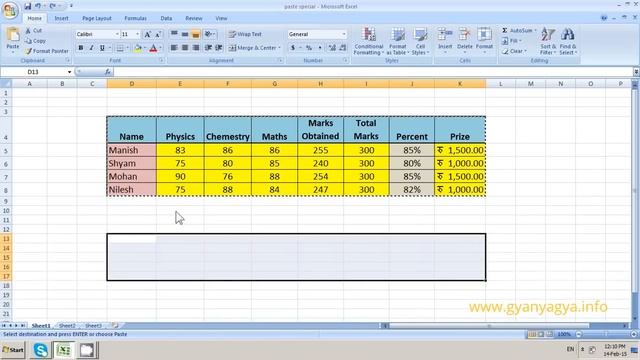Image resolution: width=640 pixels, height=360 pixels.
Task: Decrease font size with Shrink Font
Action: pyautogui.click(x=158, y=34)
